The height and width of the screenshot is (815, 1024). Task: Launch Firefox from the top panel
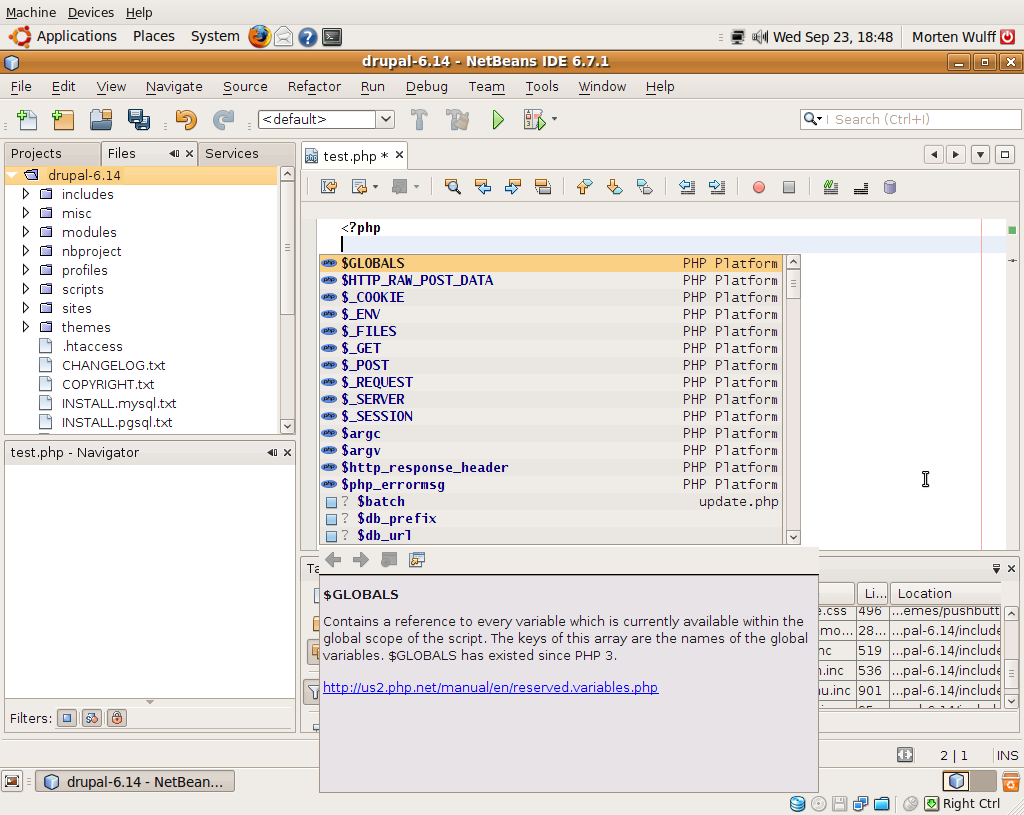tap(259, 37)
